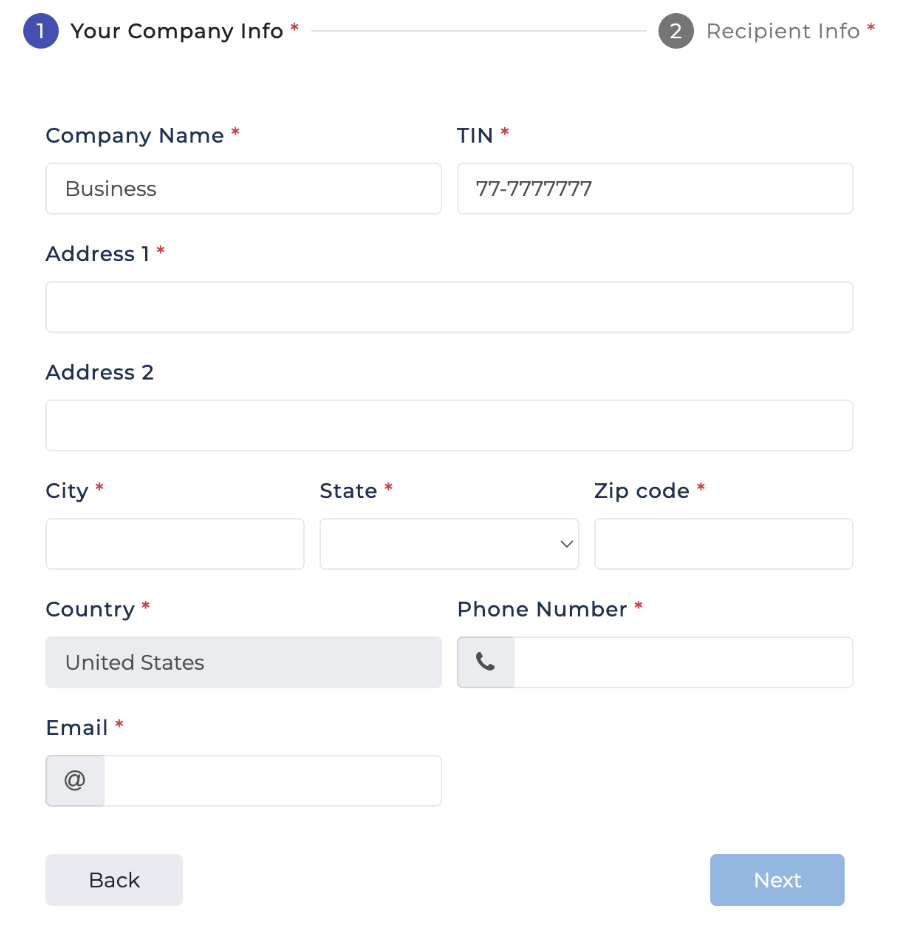The image size is (918, 948).
Task: Open the State dropdown
Action: click(x=448, y=544)
